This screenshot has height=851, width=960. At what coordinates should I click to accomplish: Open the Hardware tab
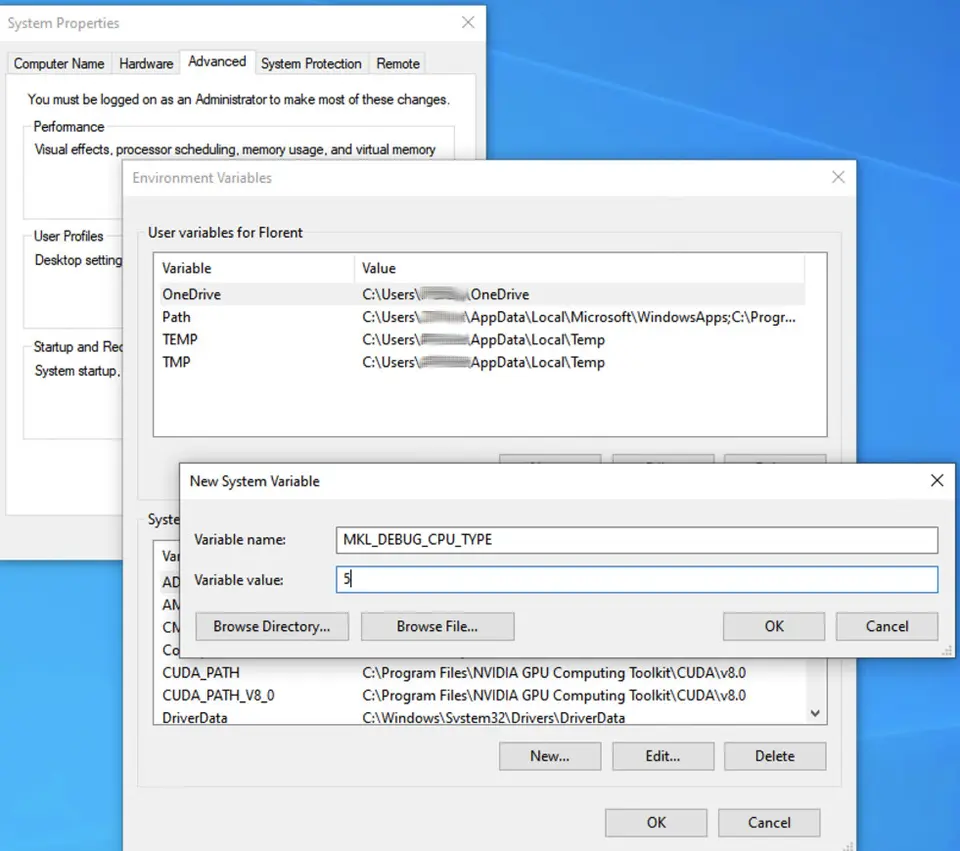[146, 63]
